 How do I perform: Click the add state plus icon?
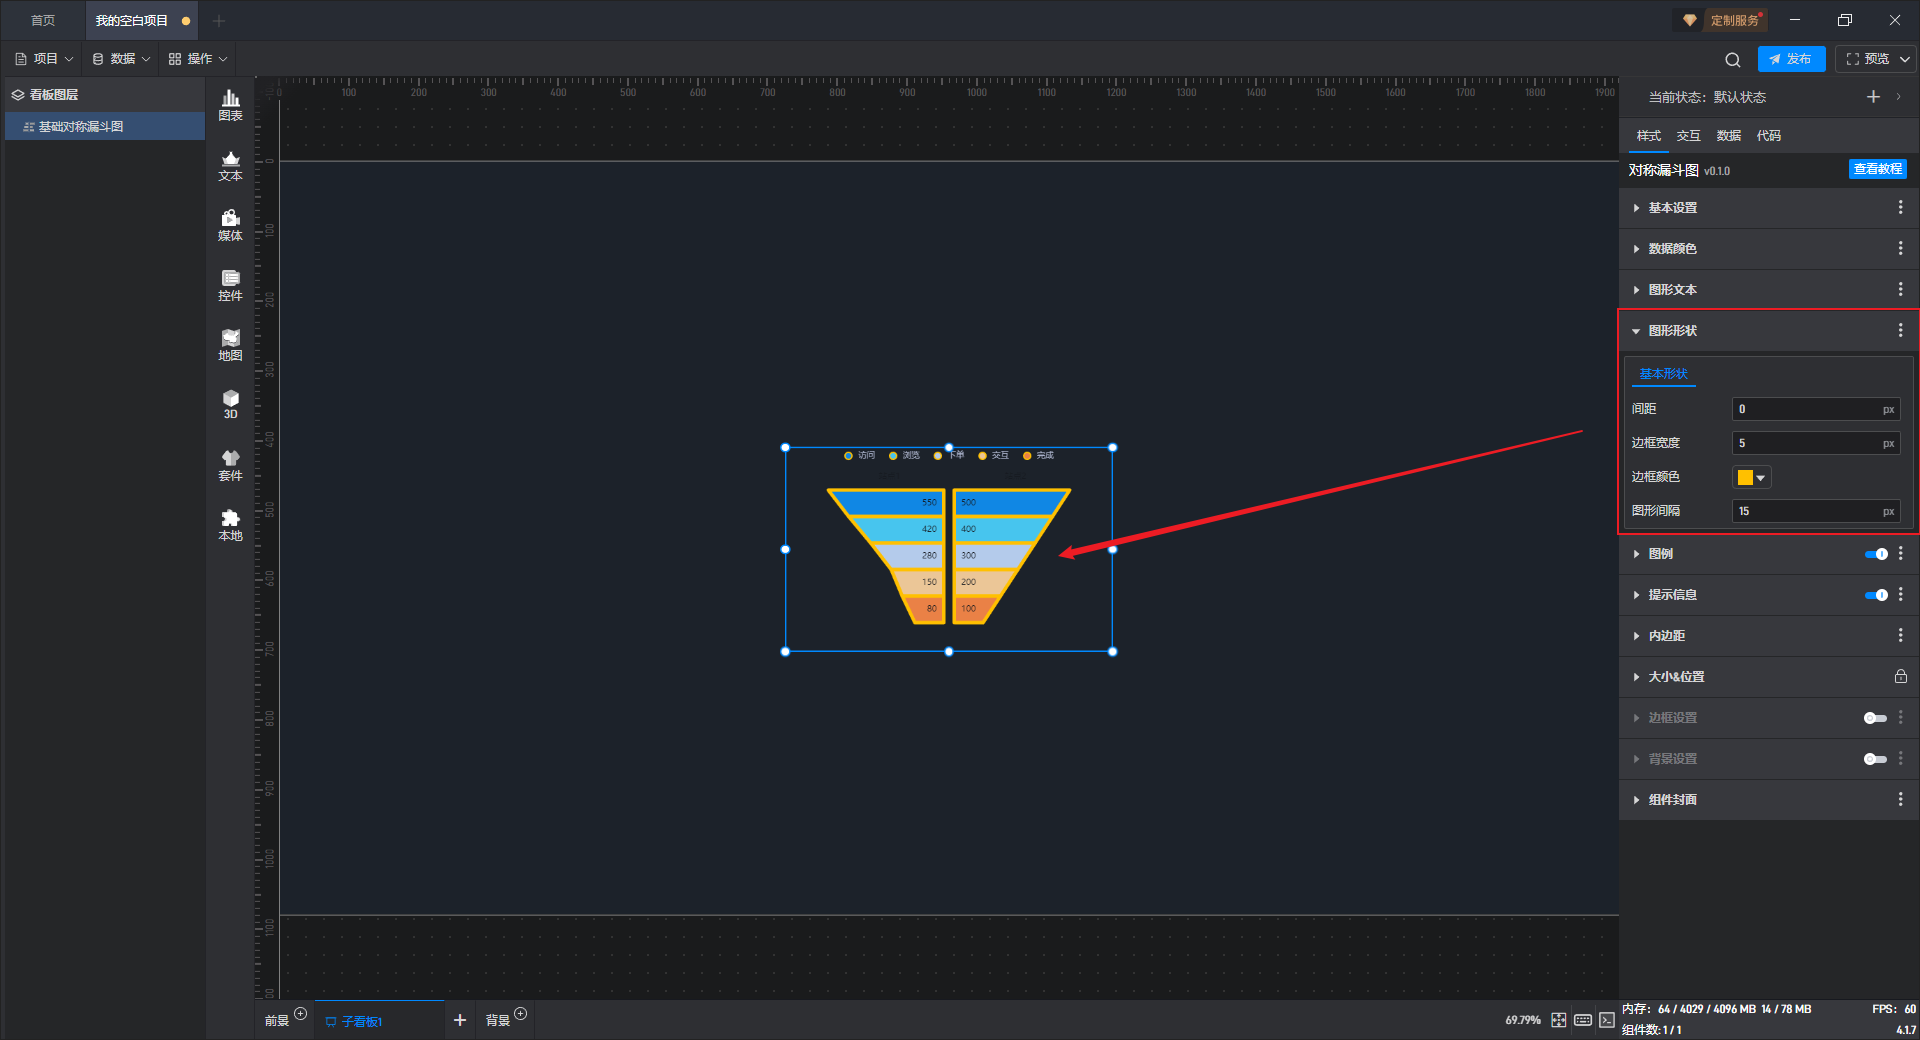1873,97
